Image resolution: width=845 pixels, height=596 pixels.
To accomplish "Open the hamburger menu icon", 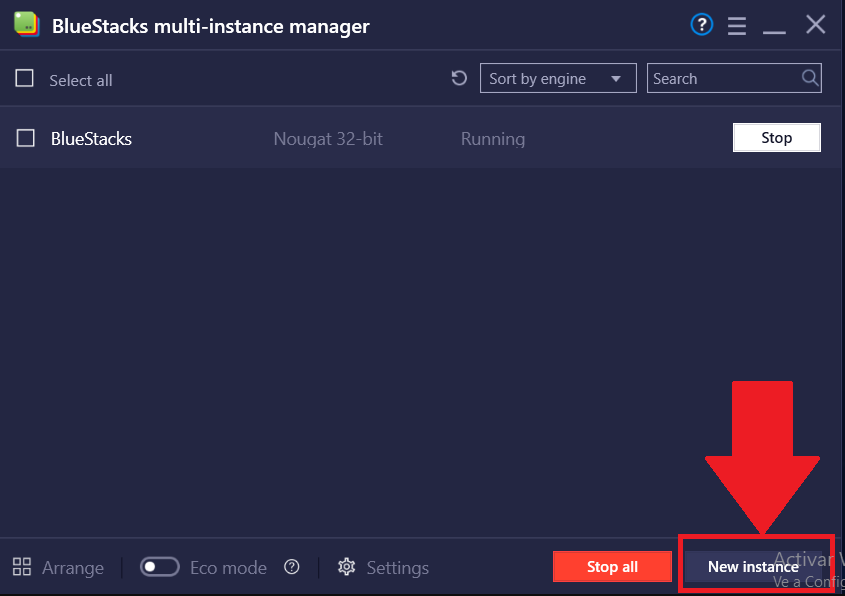I will pos(737,25).
